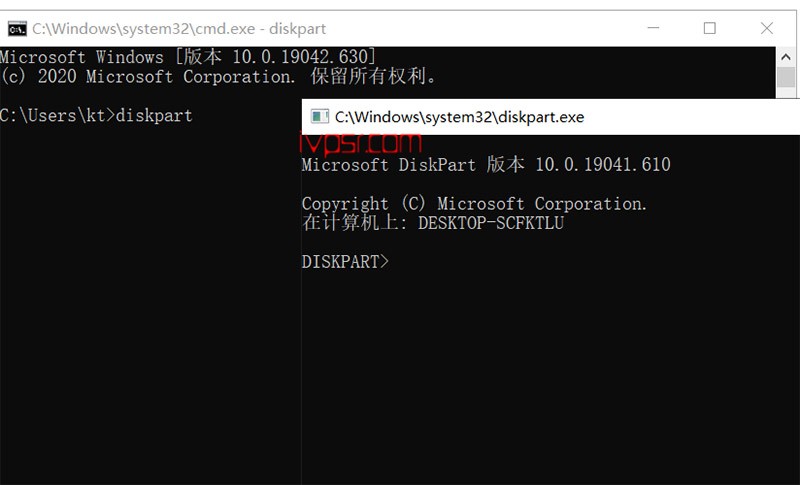
Task: Maximize the cmd.exe window
Action: pos(710,28)
